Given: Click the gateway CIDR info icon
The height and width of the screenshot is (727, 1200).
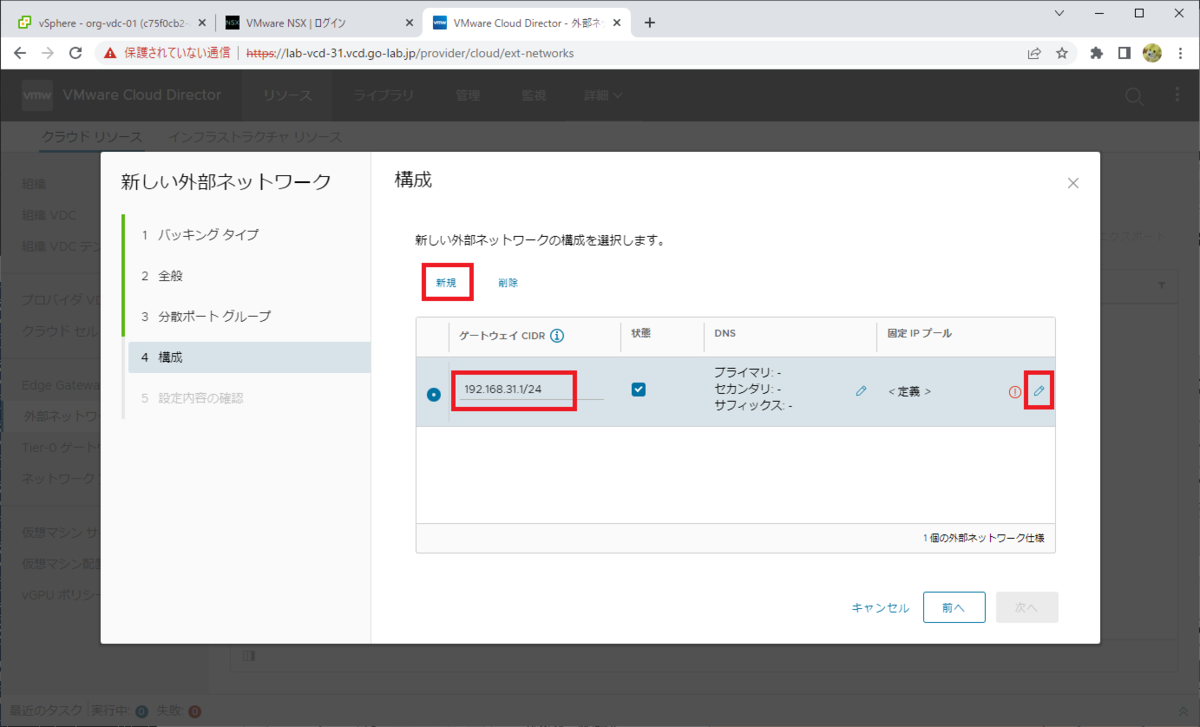Looking at the screenshot, I should [x=557, y=336].
